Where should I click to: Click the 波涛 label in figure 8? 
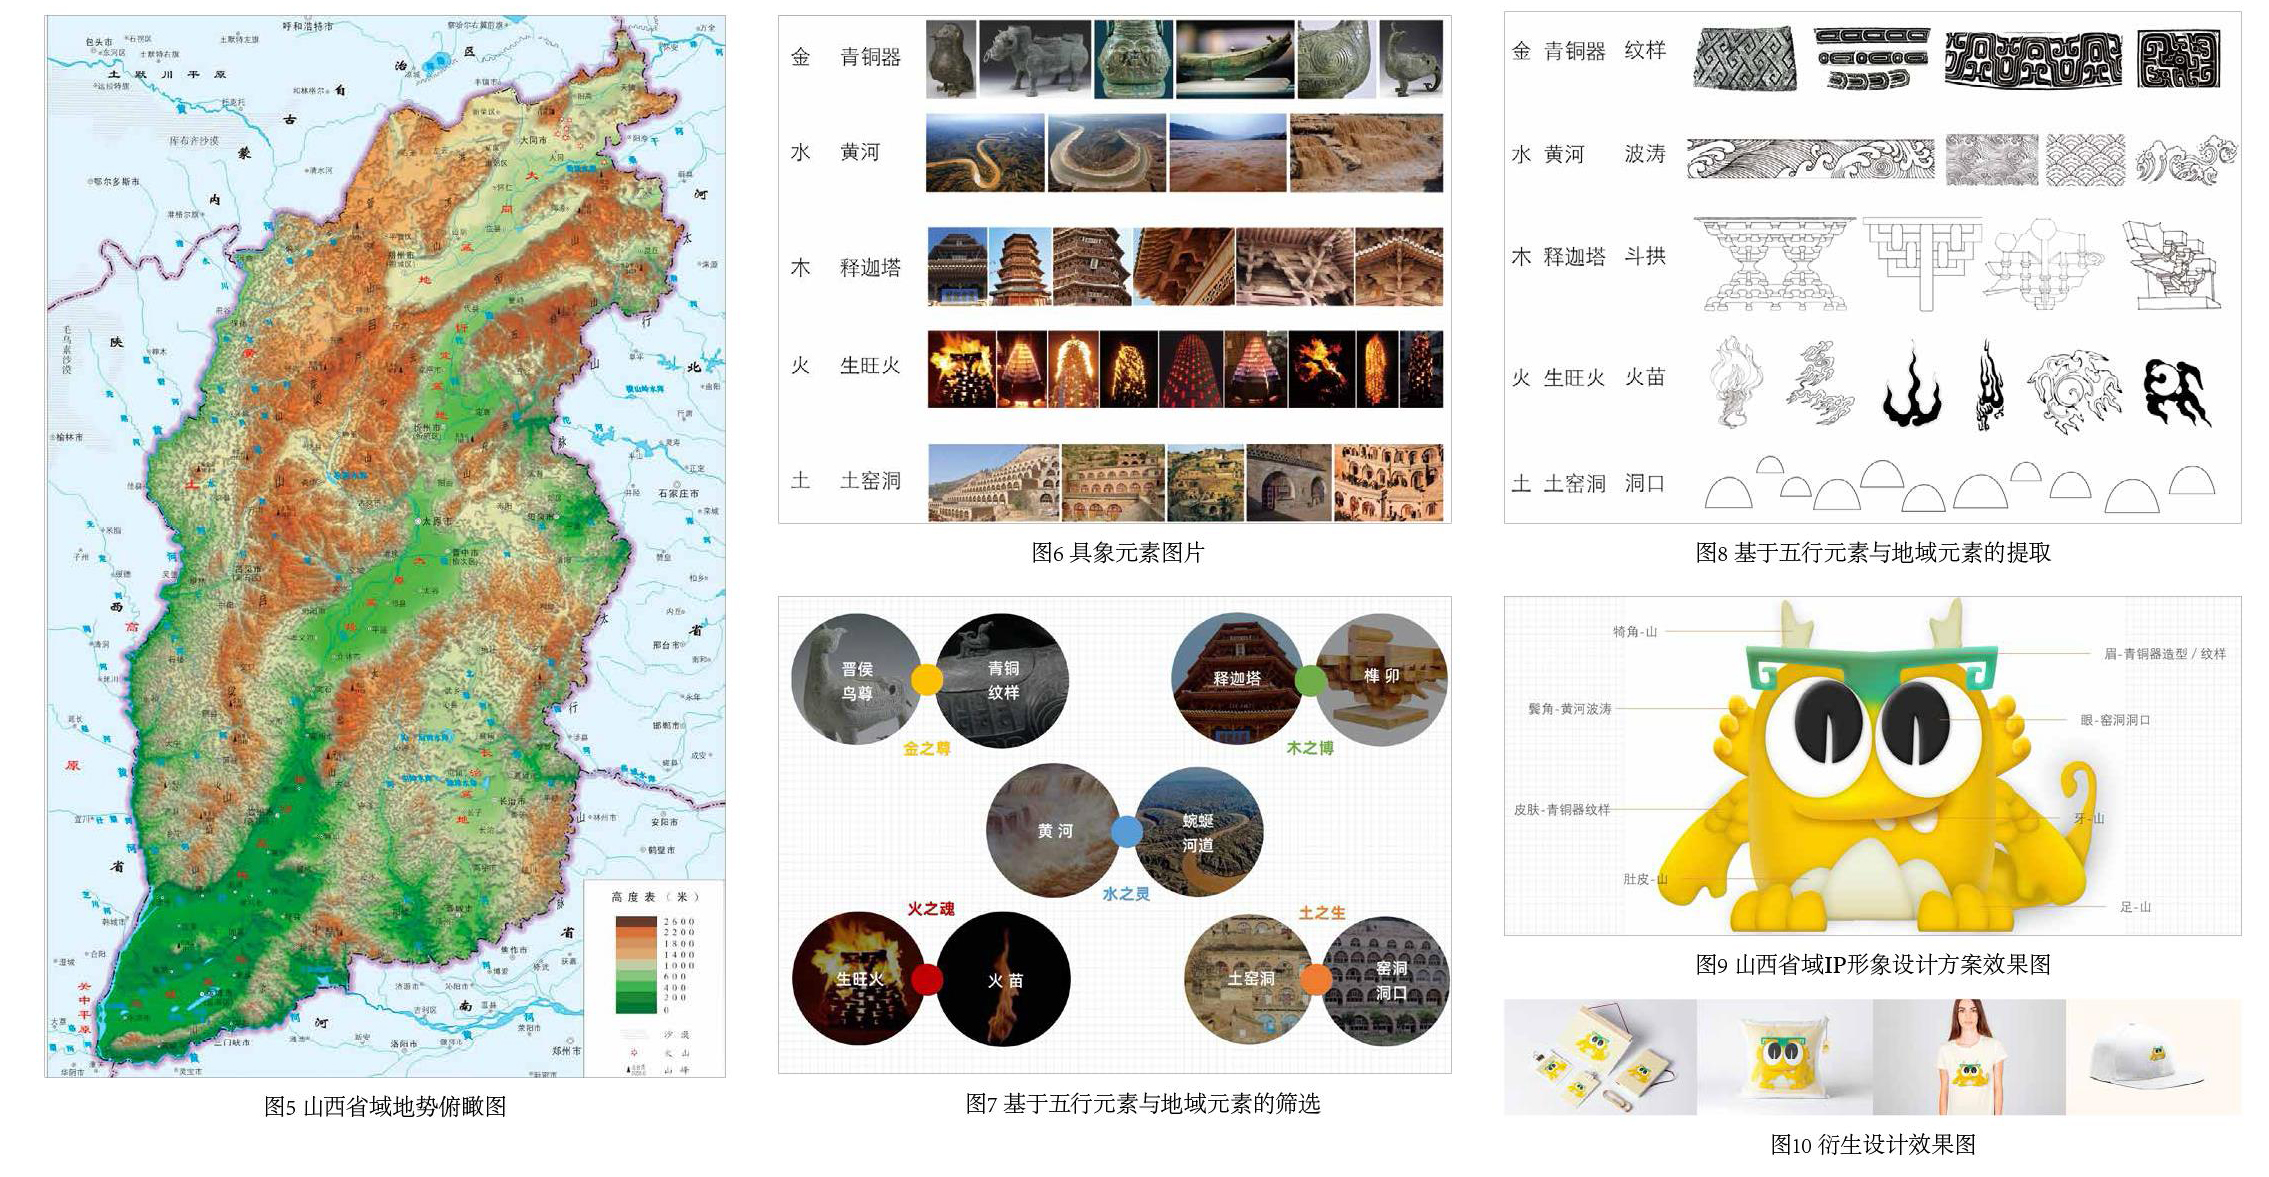tap(1645, 154)
